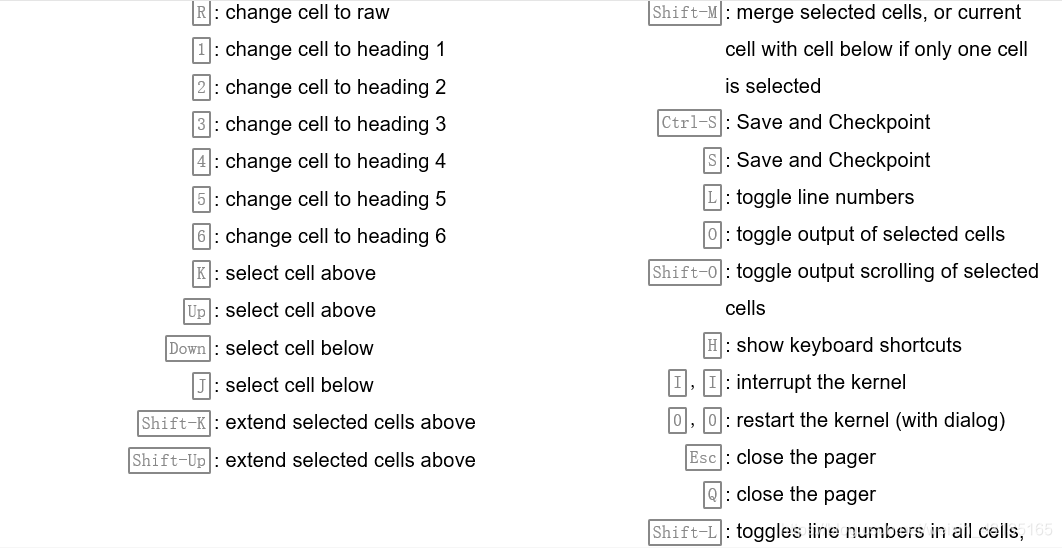
Task: Click the Up key shortcut badge
Action: coord(197,311)
